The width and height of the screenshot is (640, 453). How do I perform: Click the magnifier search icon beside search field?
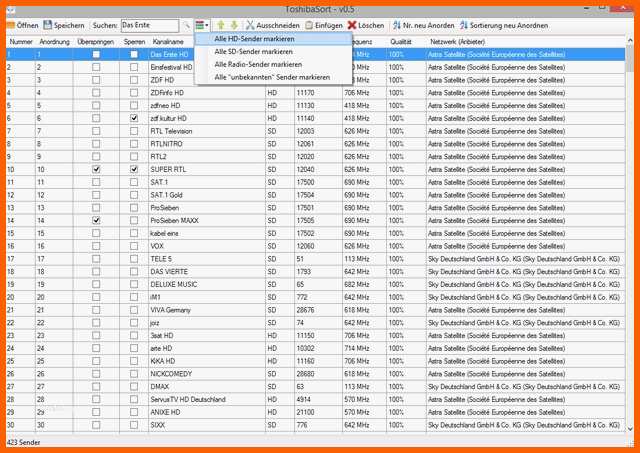[186, 25]
